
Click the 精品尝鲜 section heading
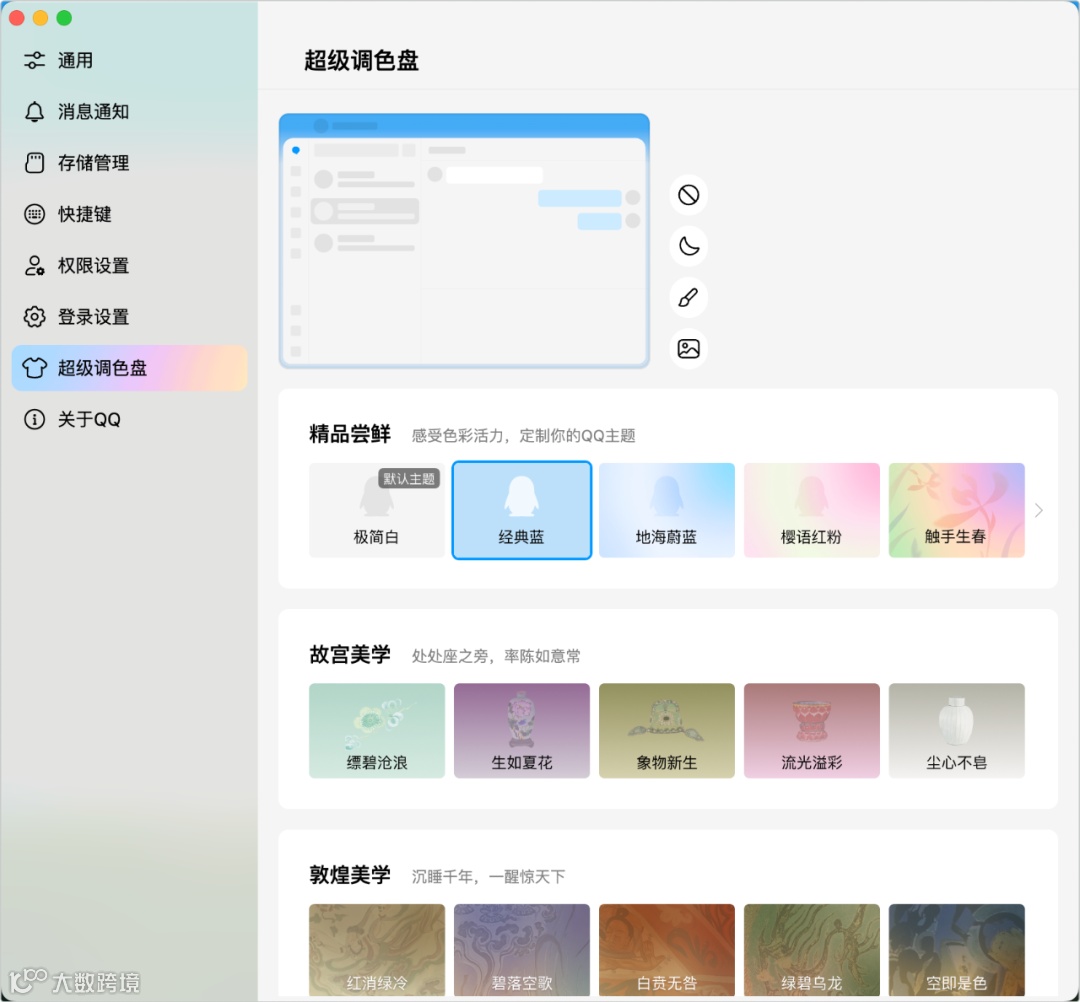coord(350,435)
